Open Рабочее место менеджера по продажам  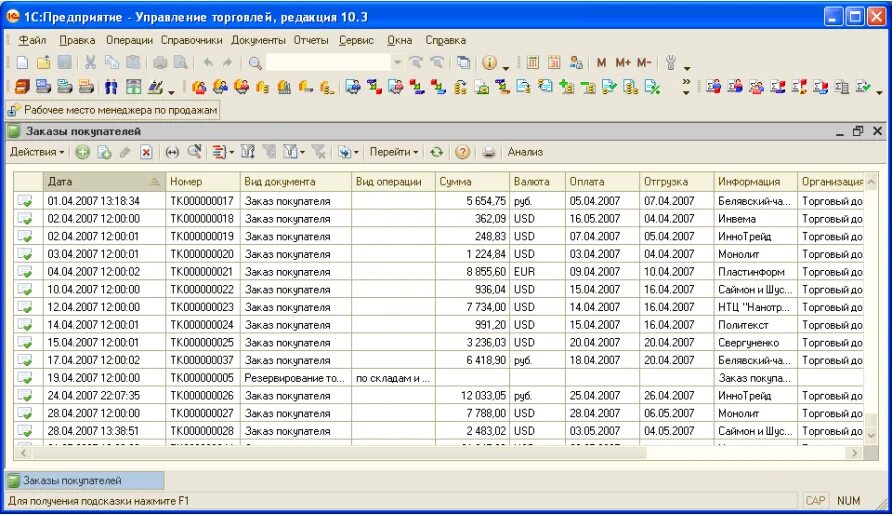(x=113, y=110)
